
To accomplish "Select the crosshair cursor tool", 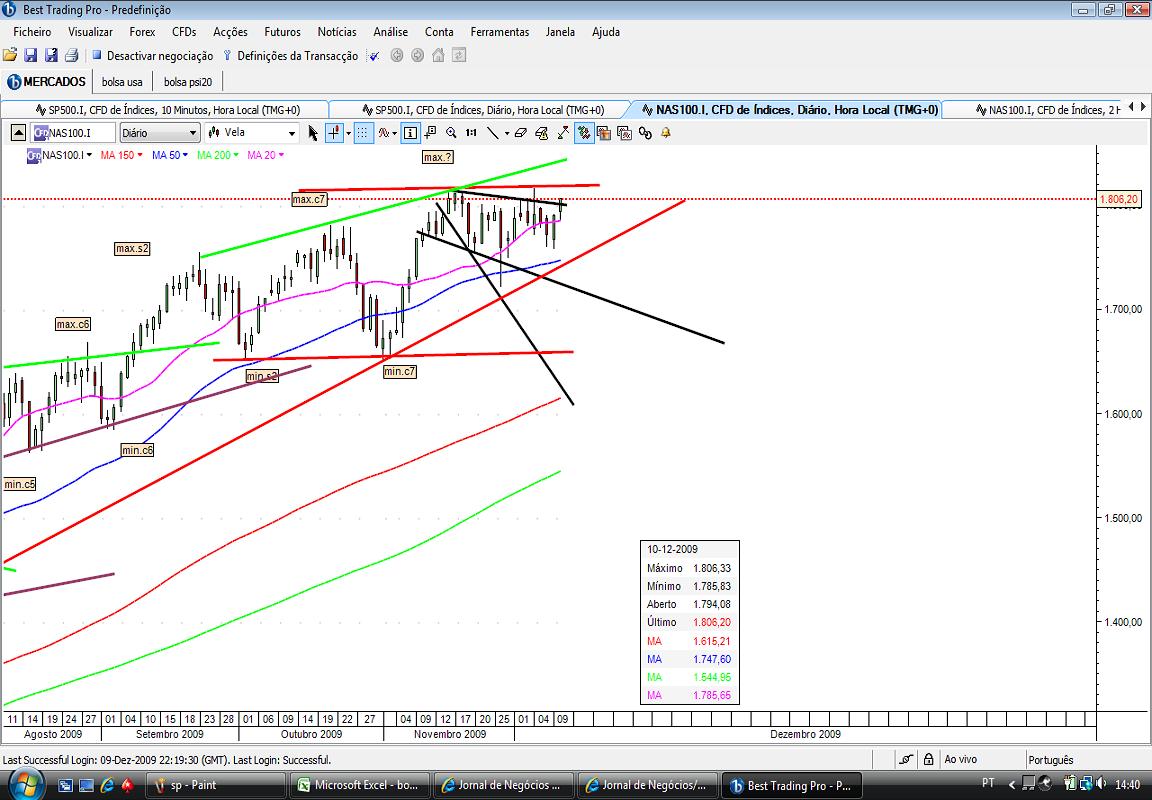I will [x=334, y=133].
